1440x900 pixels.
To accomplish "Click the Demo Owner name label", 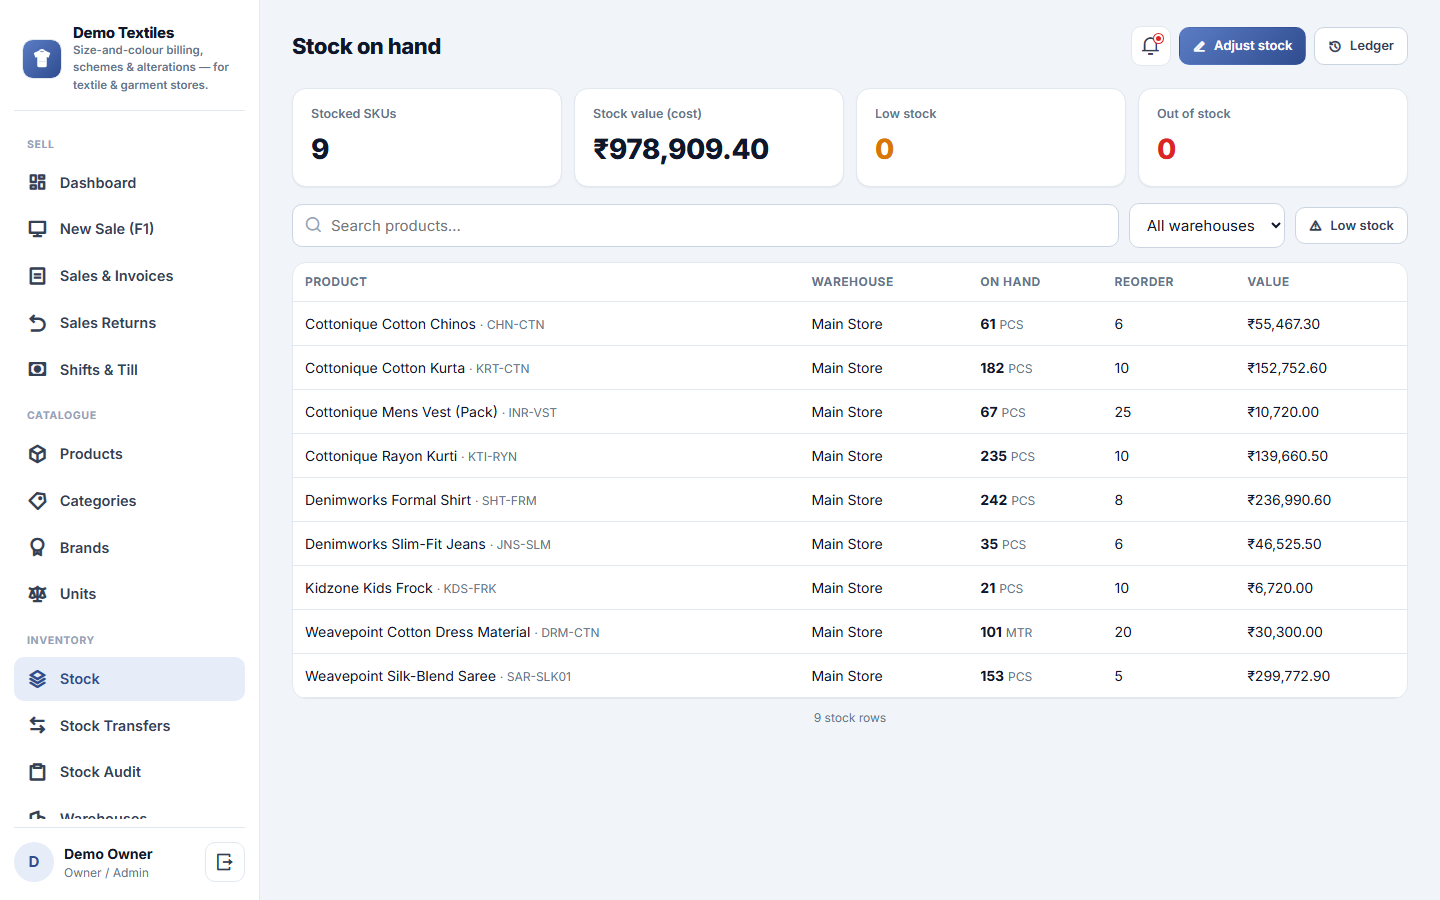I will tap(108, 854).
